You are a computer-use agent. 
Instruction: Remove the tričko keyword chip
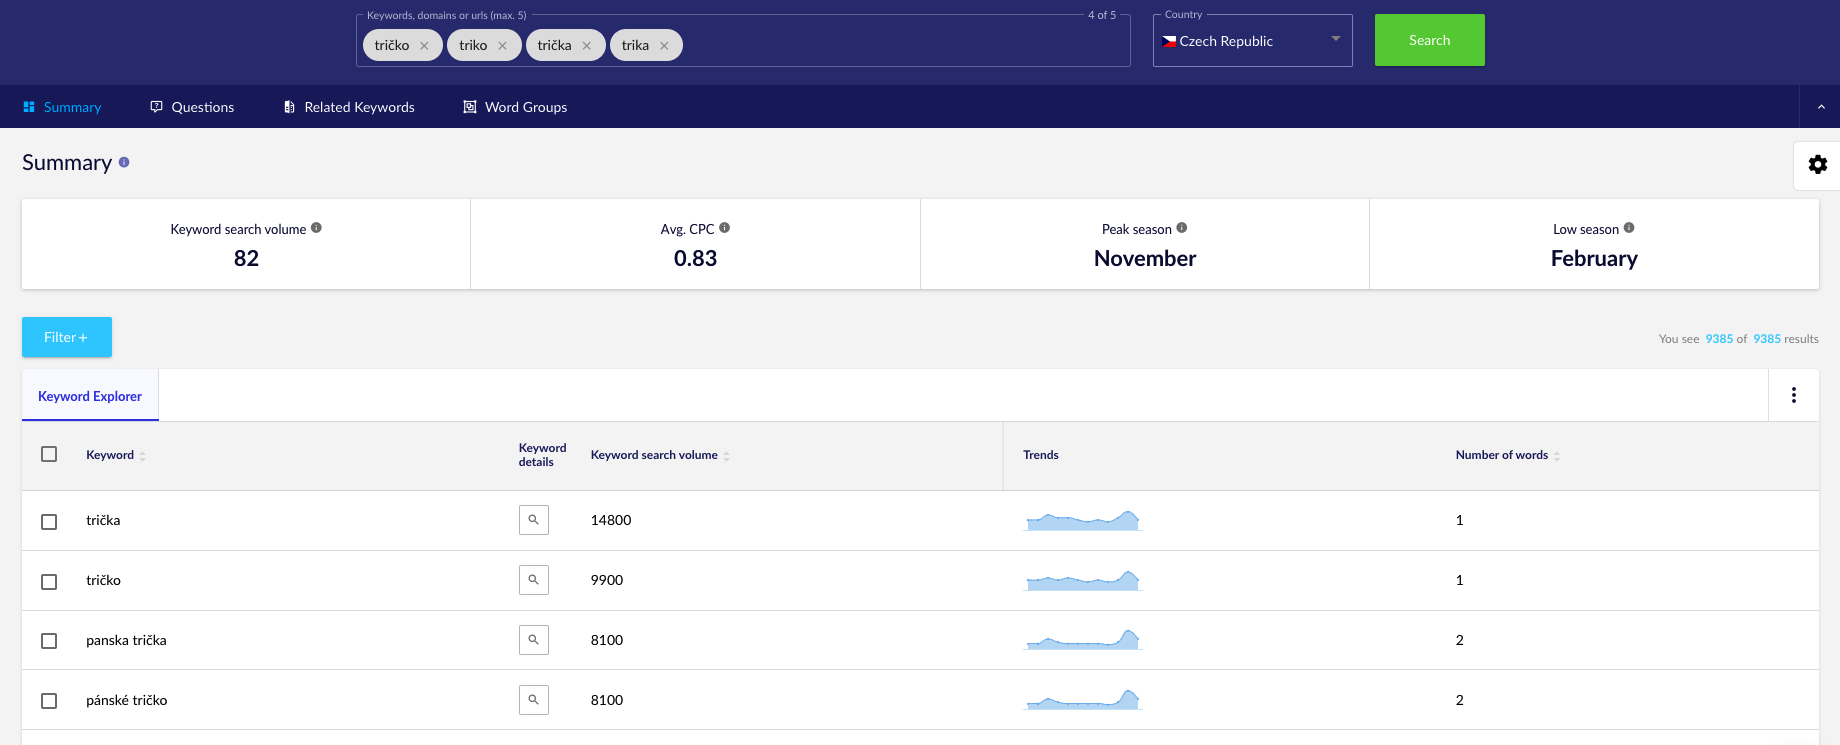click(424, 46)
